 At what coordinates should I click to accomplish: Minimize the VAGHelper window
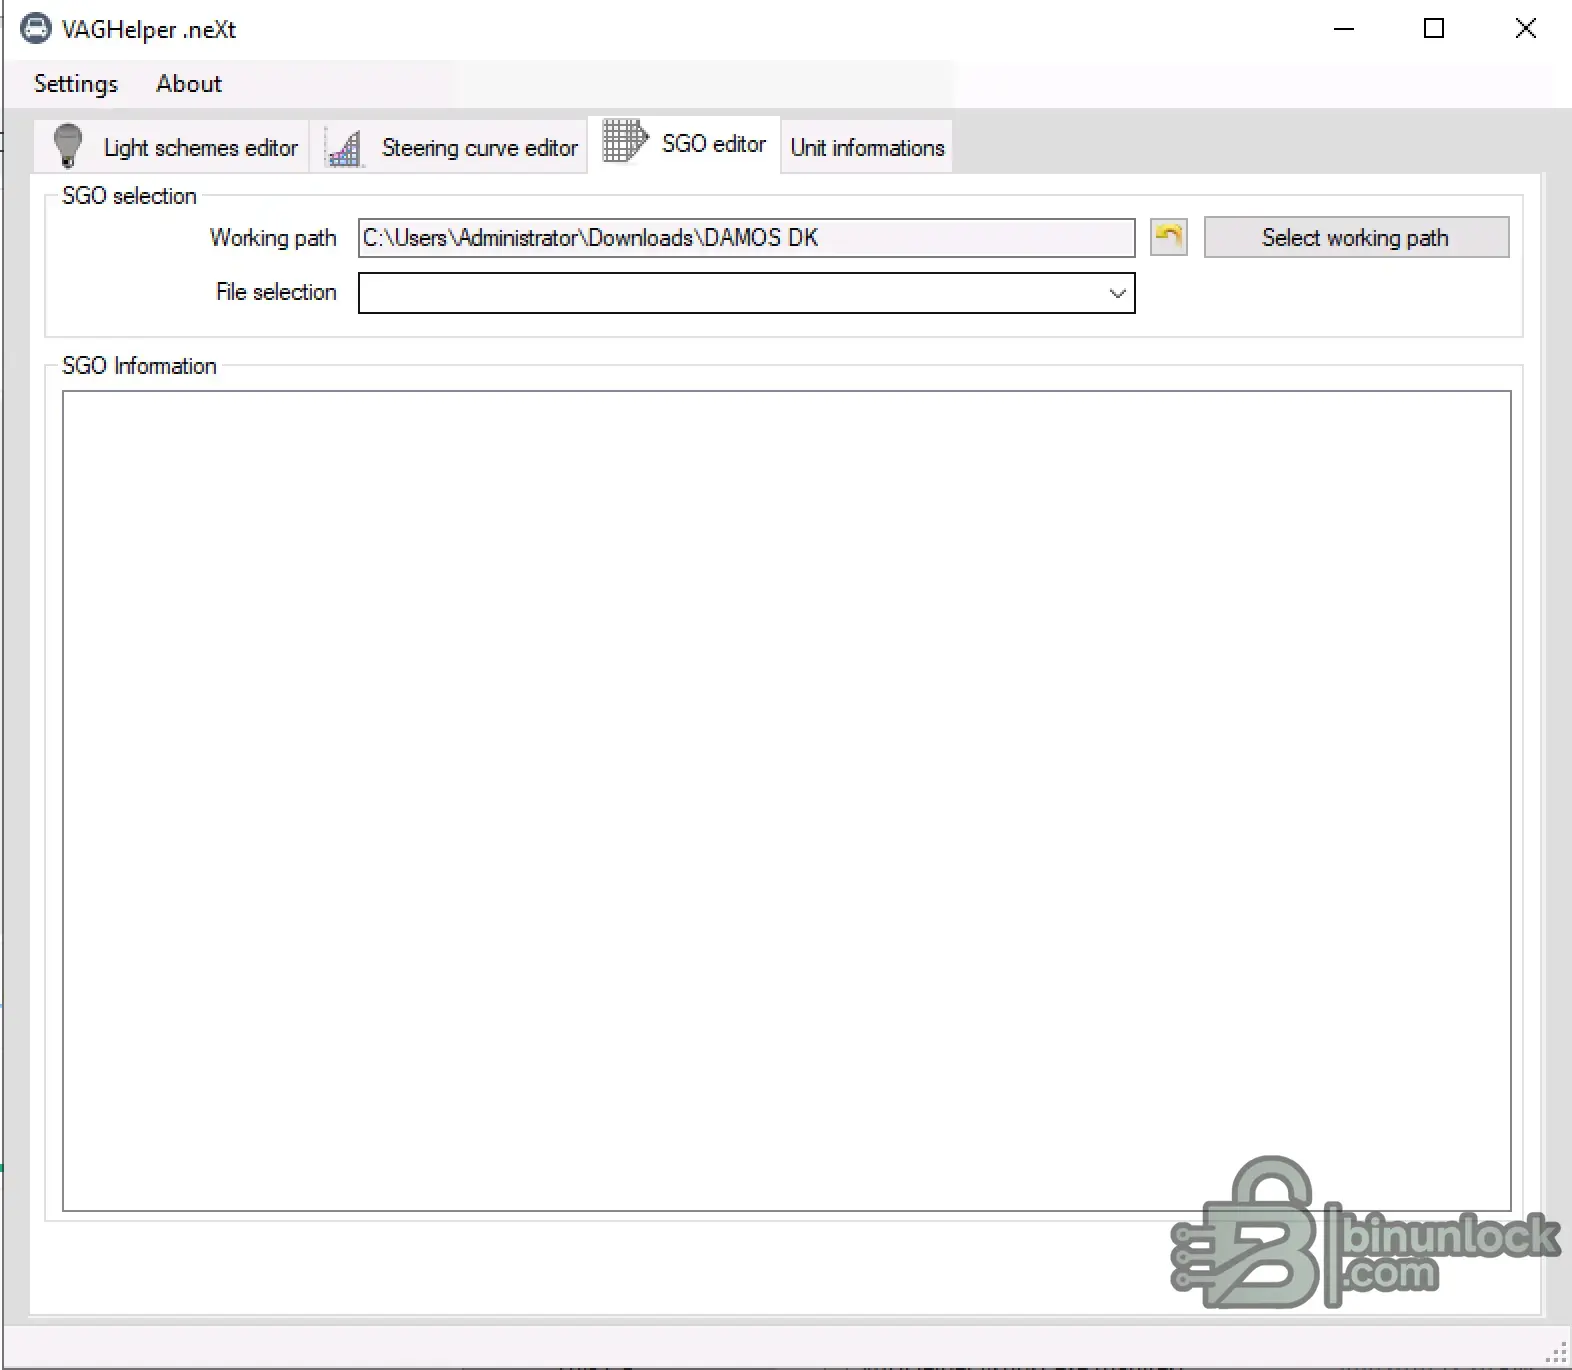(1344, 29)
